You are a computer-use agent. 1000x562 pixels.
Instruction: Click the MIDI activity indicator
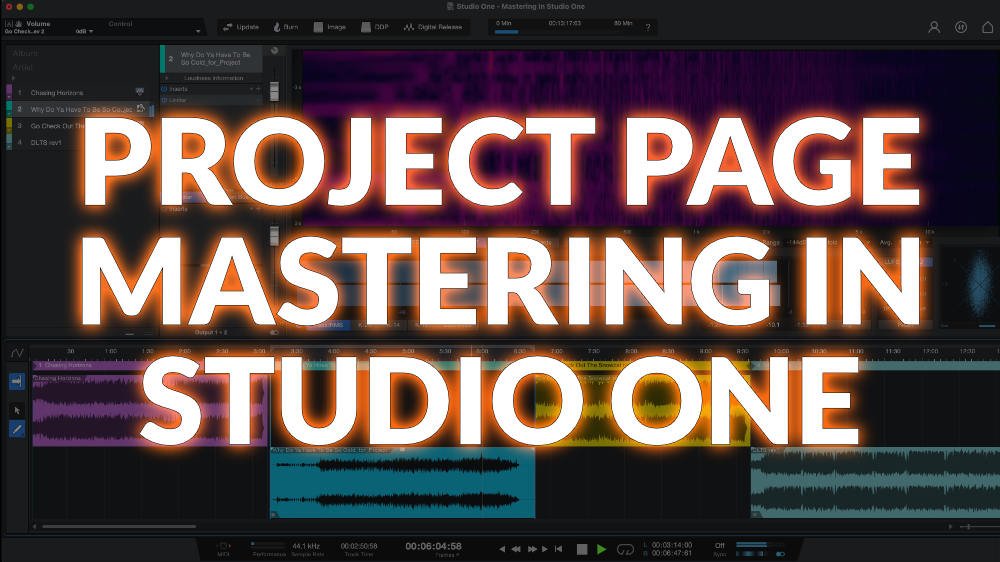[x=224, y=549]
